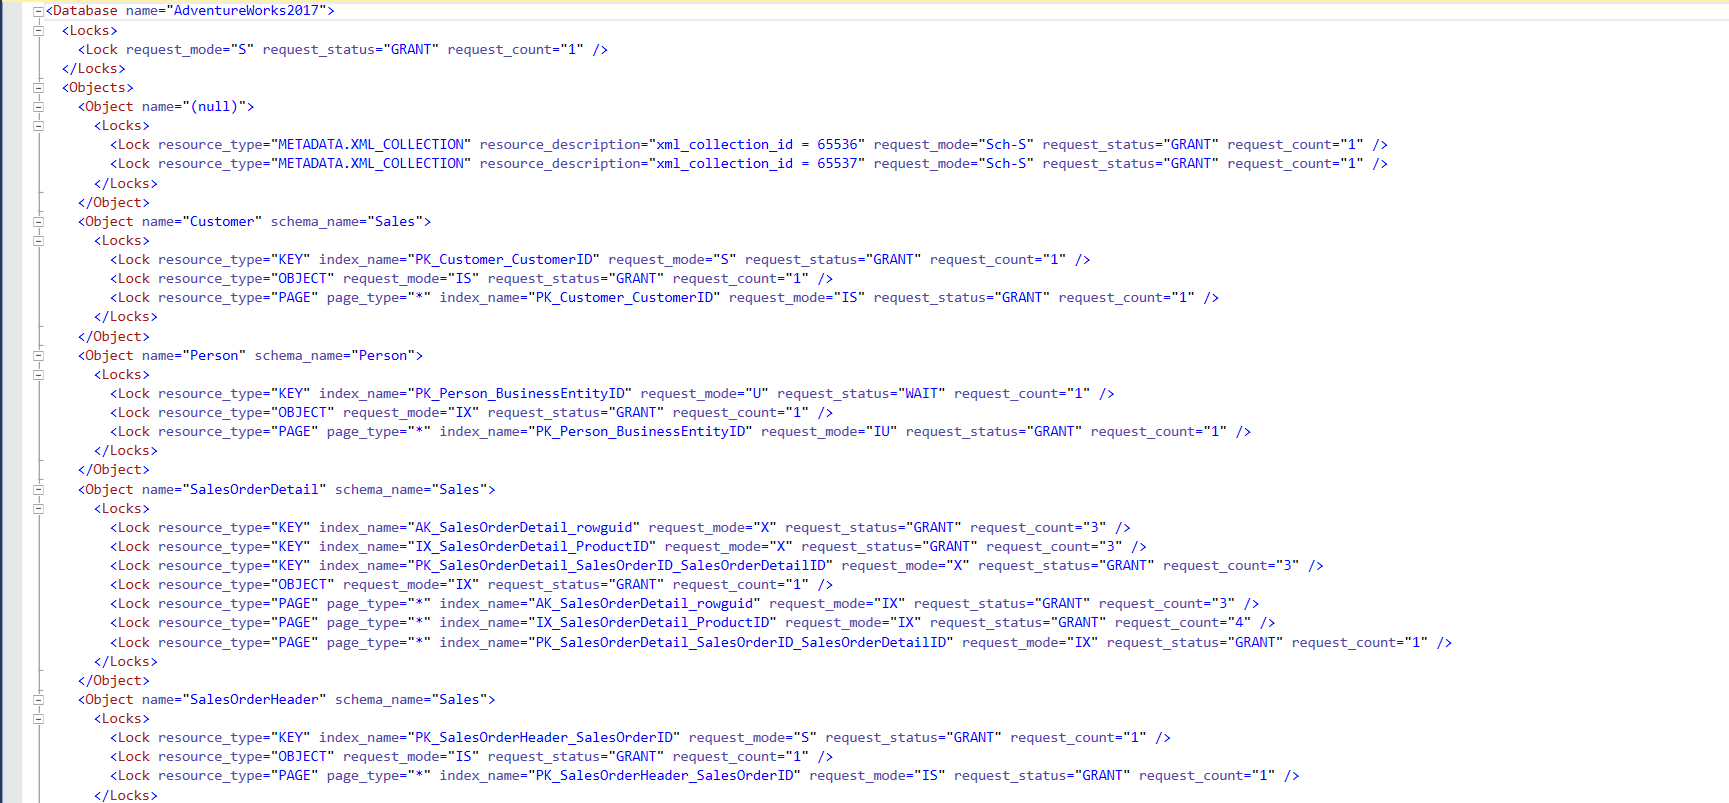The width and height of the screenshot is (1729, 803).
Task: Click the "Sales" schema_name on the Customer object line
Action: point(395,222)
